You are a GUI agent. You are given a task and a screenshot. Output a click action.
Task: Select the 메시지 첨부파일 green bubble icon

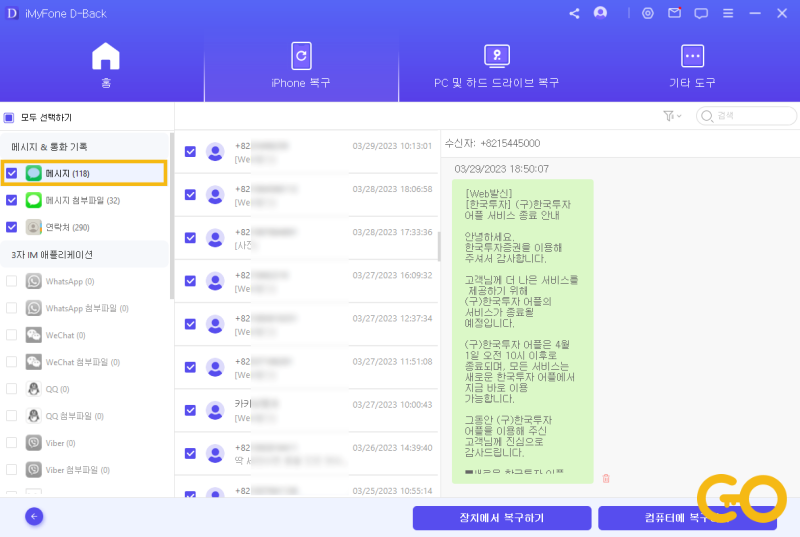(x=34, y=200)
